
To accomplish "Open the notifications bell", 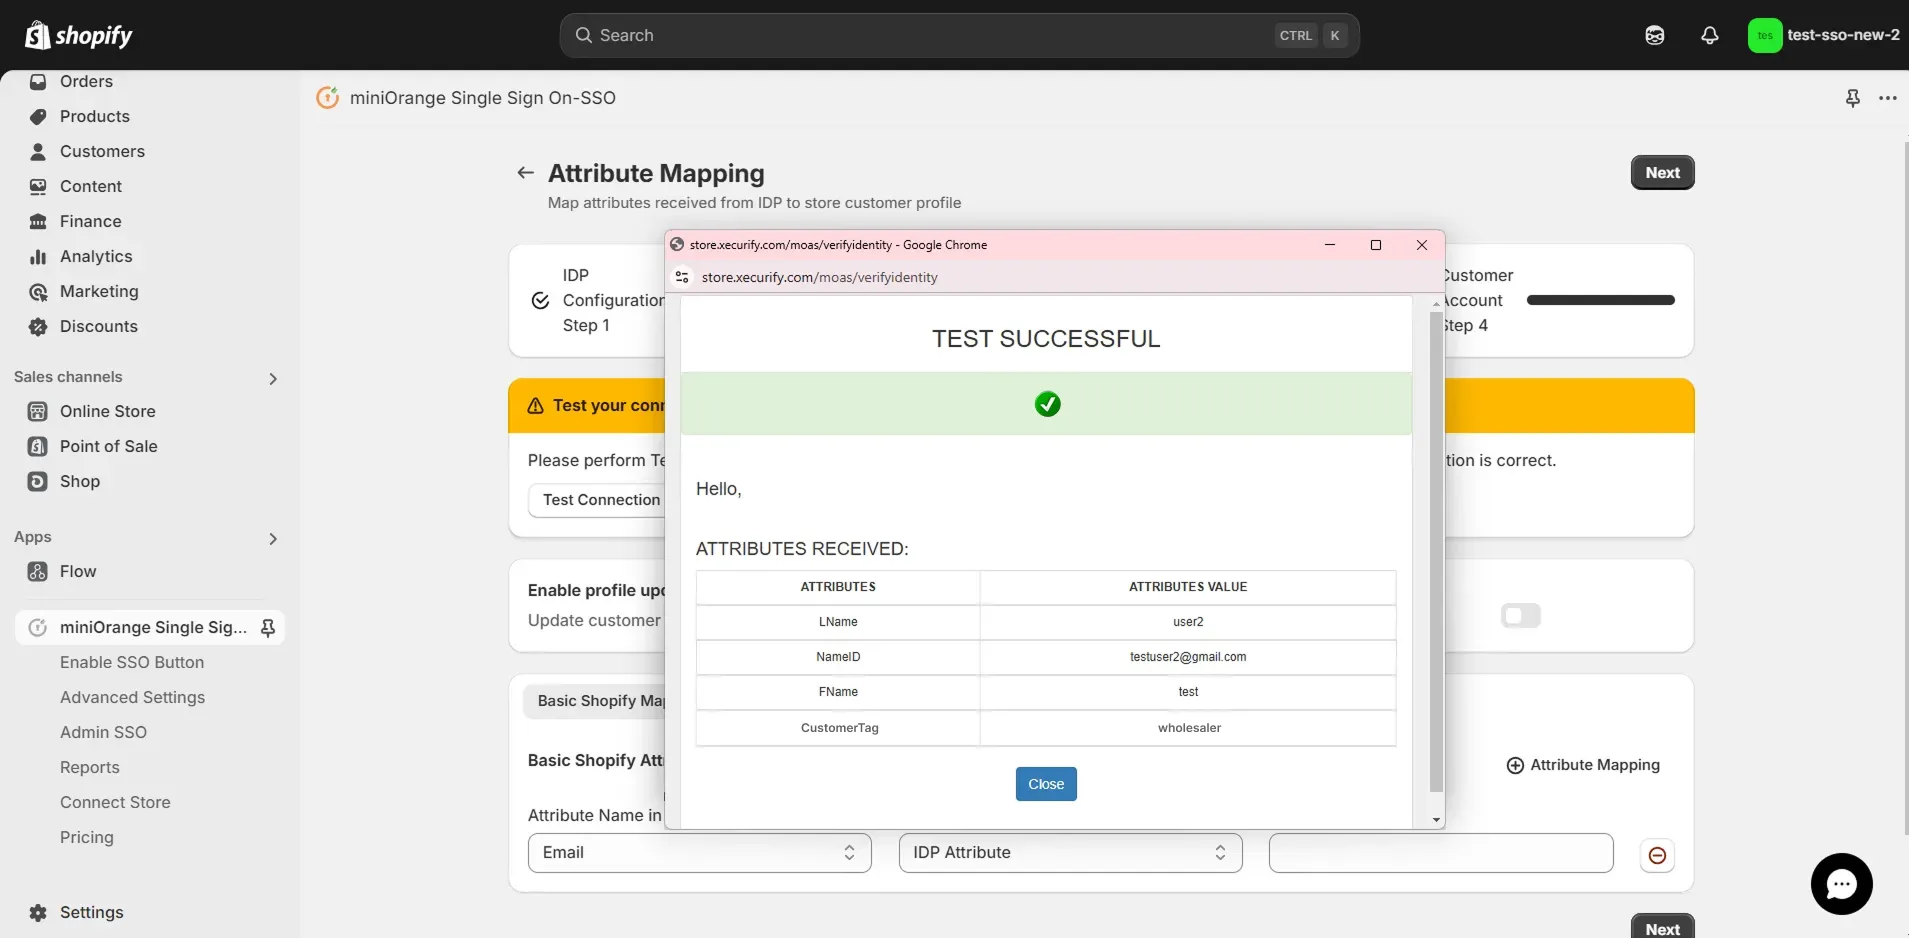I will tap(1710, 35).
